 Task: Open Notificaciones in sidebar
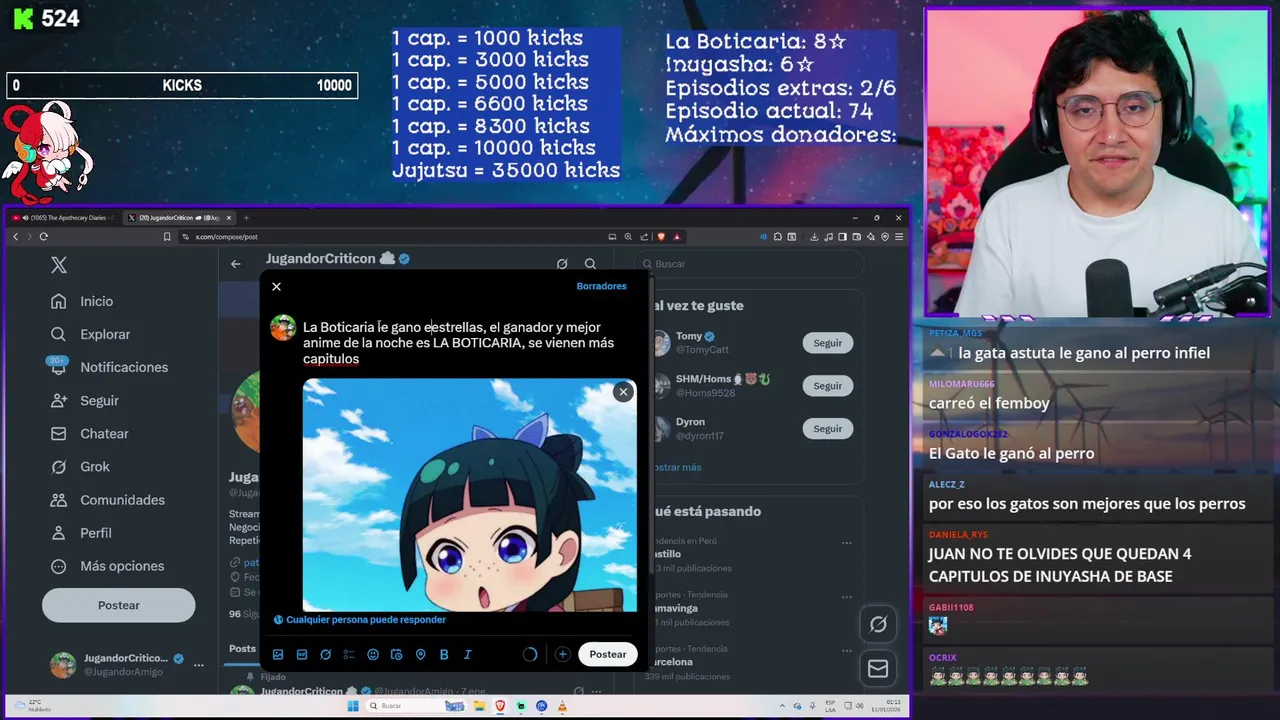click(111, 367)
